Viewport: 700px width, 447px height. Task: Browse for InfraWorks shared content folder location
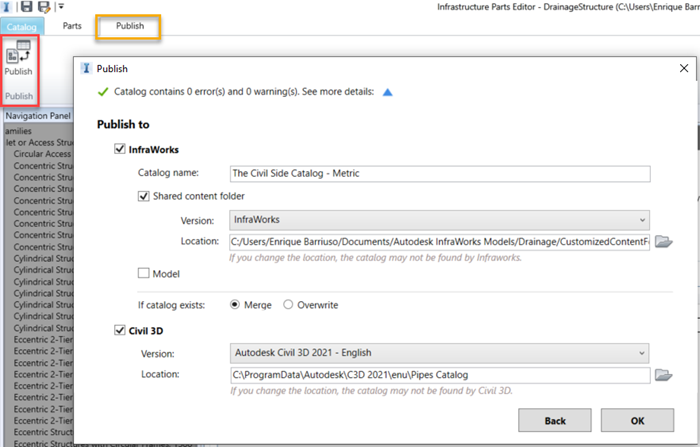663,242
